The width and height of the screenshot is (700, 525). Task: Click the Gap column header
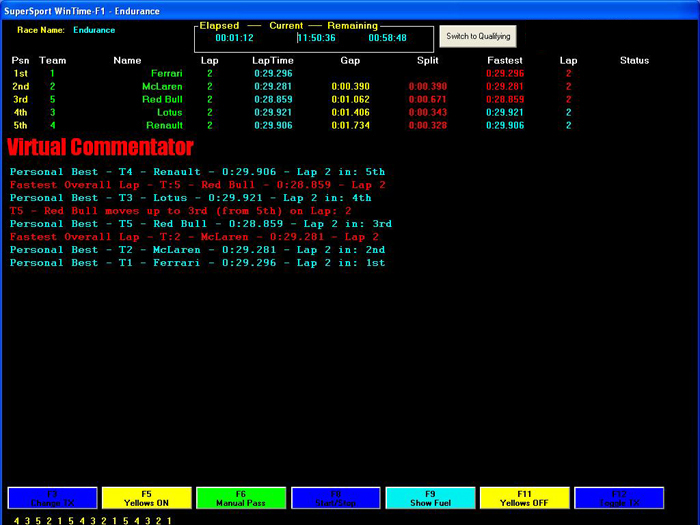[x=350, y=60]
